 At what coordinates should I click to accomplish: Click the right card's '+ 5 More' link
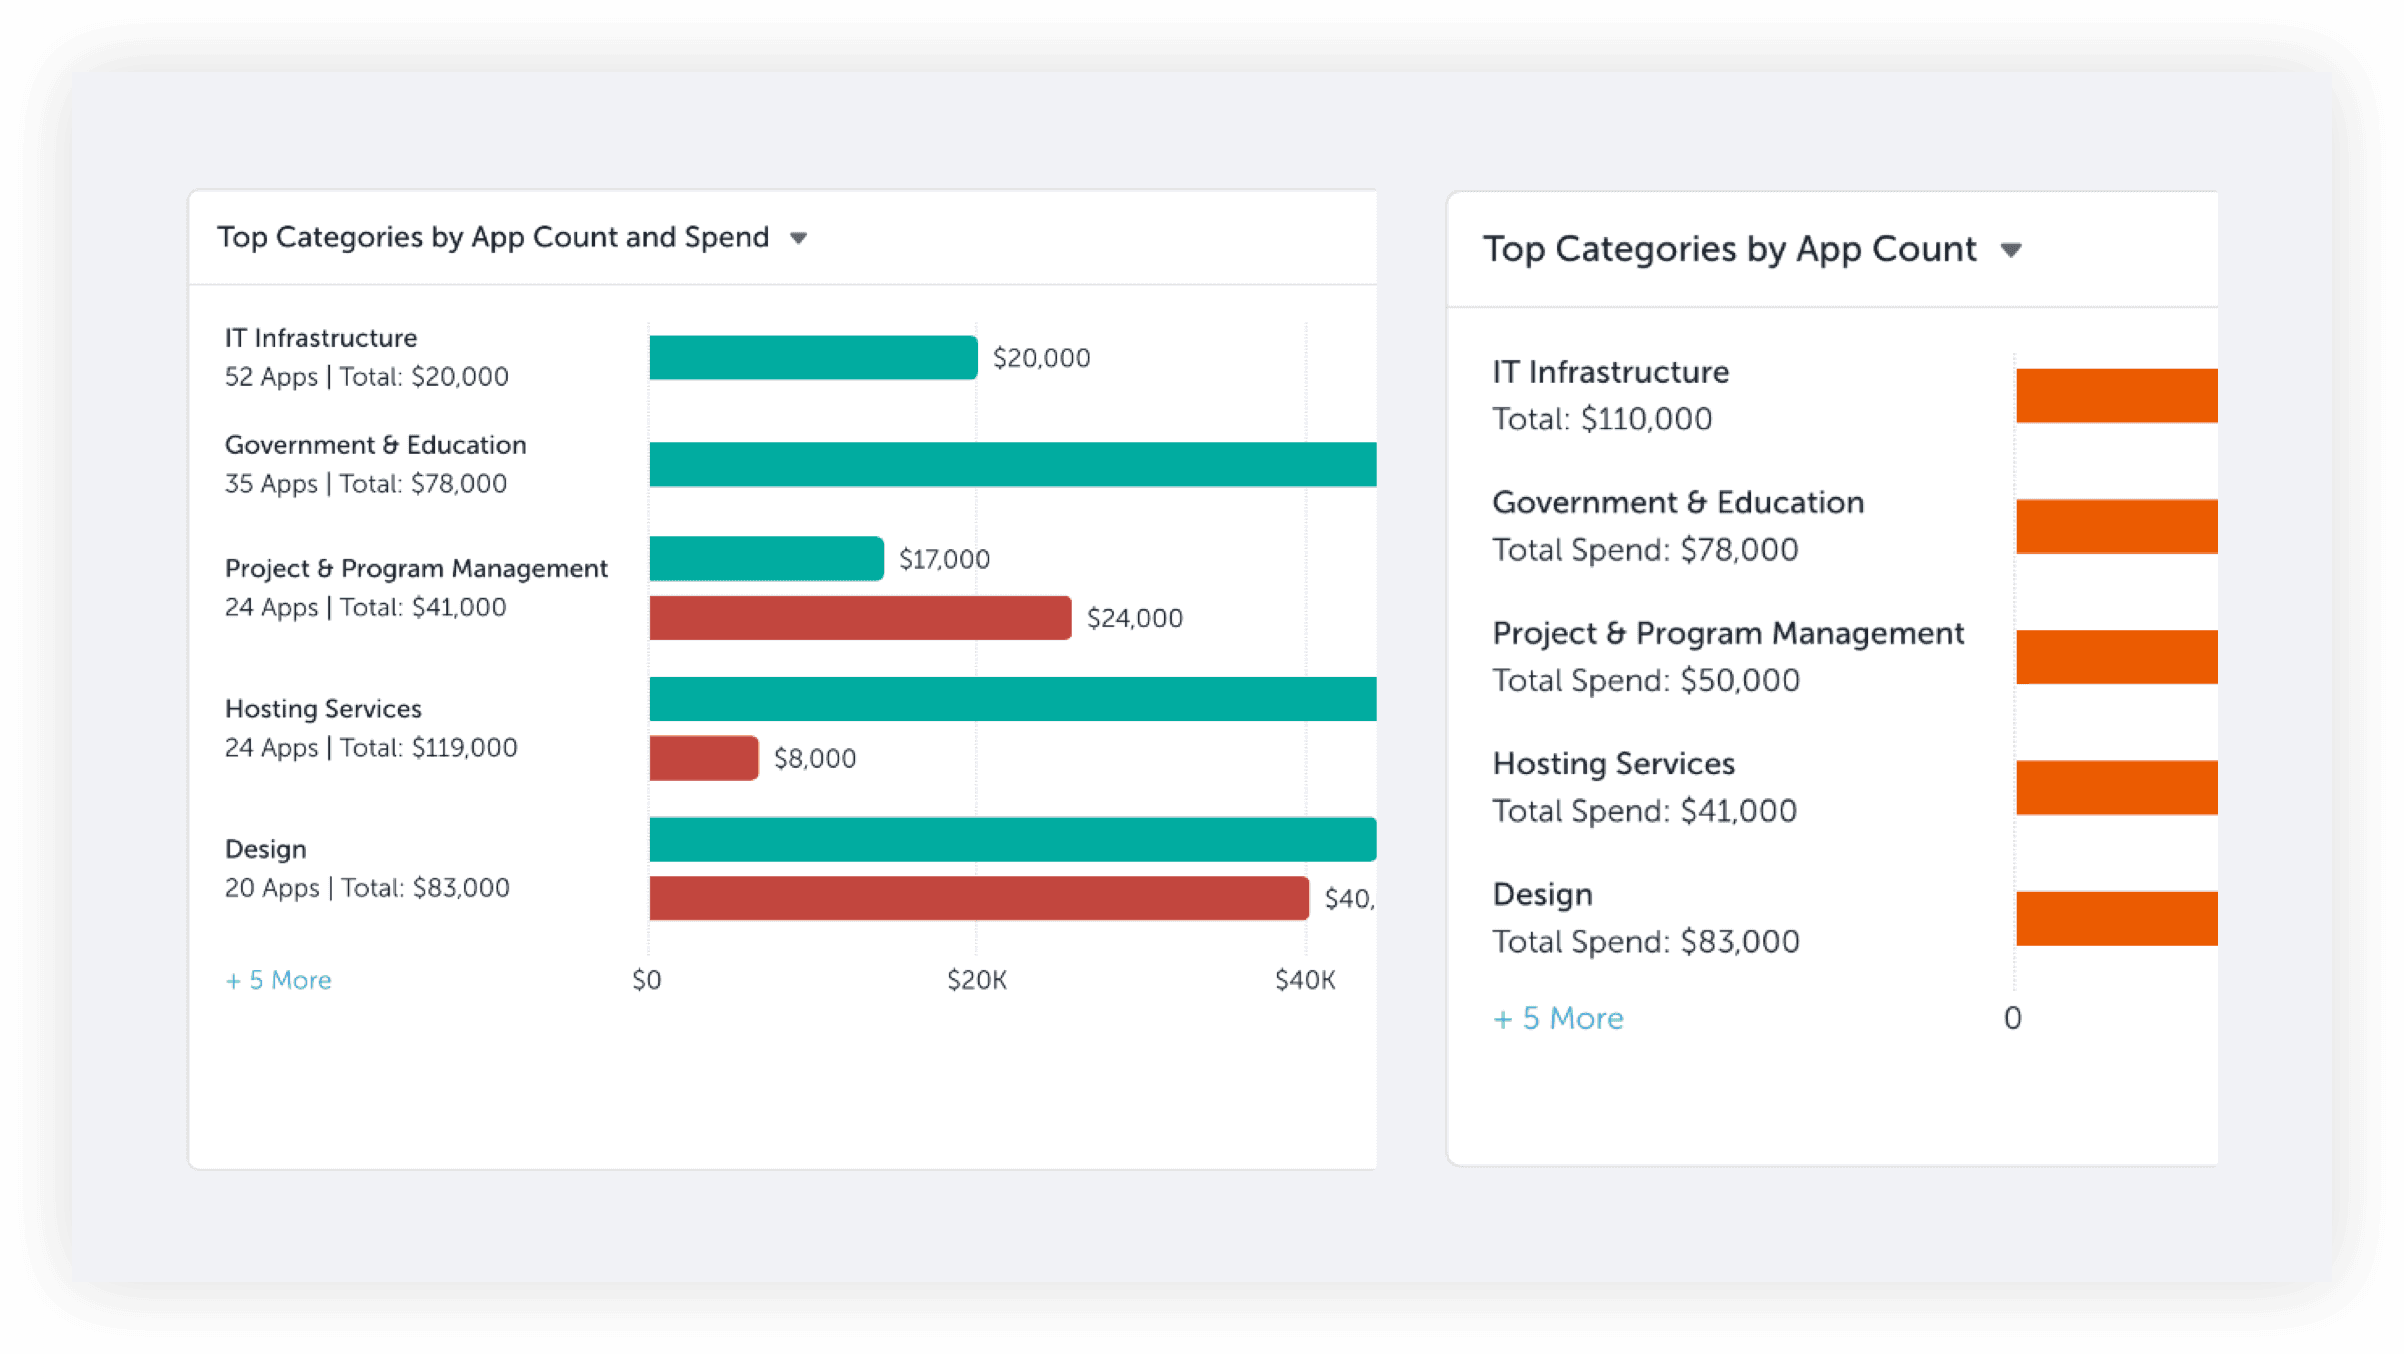pyautogui.click(x=1558, y=1018)
